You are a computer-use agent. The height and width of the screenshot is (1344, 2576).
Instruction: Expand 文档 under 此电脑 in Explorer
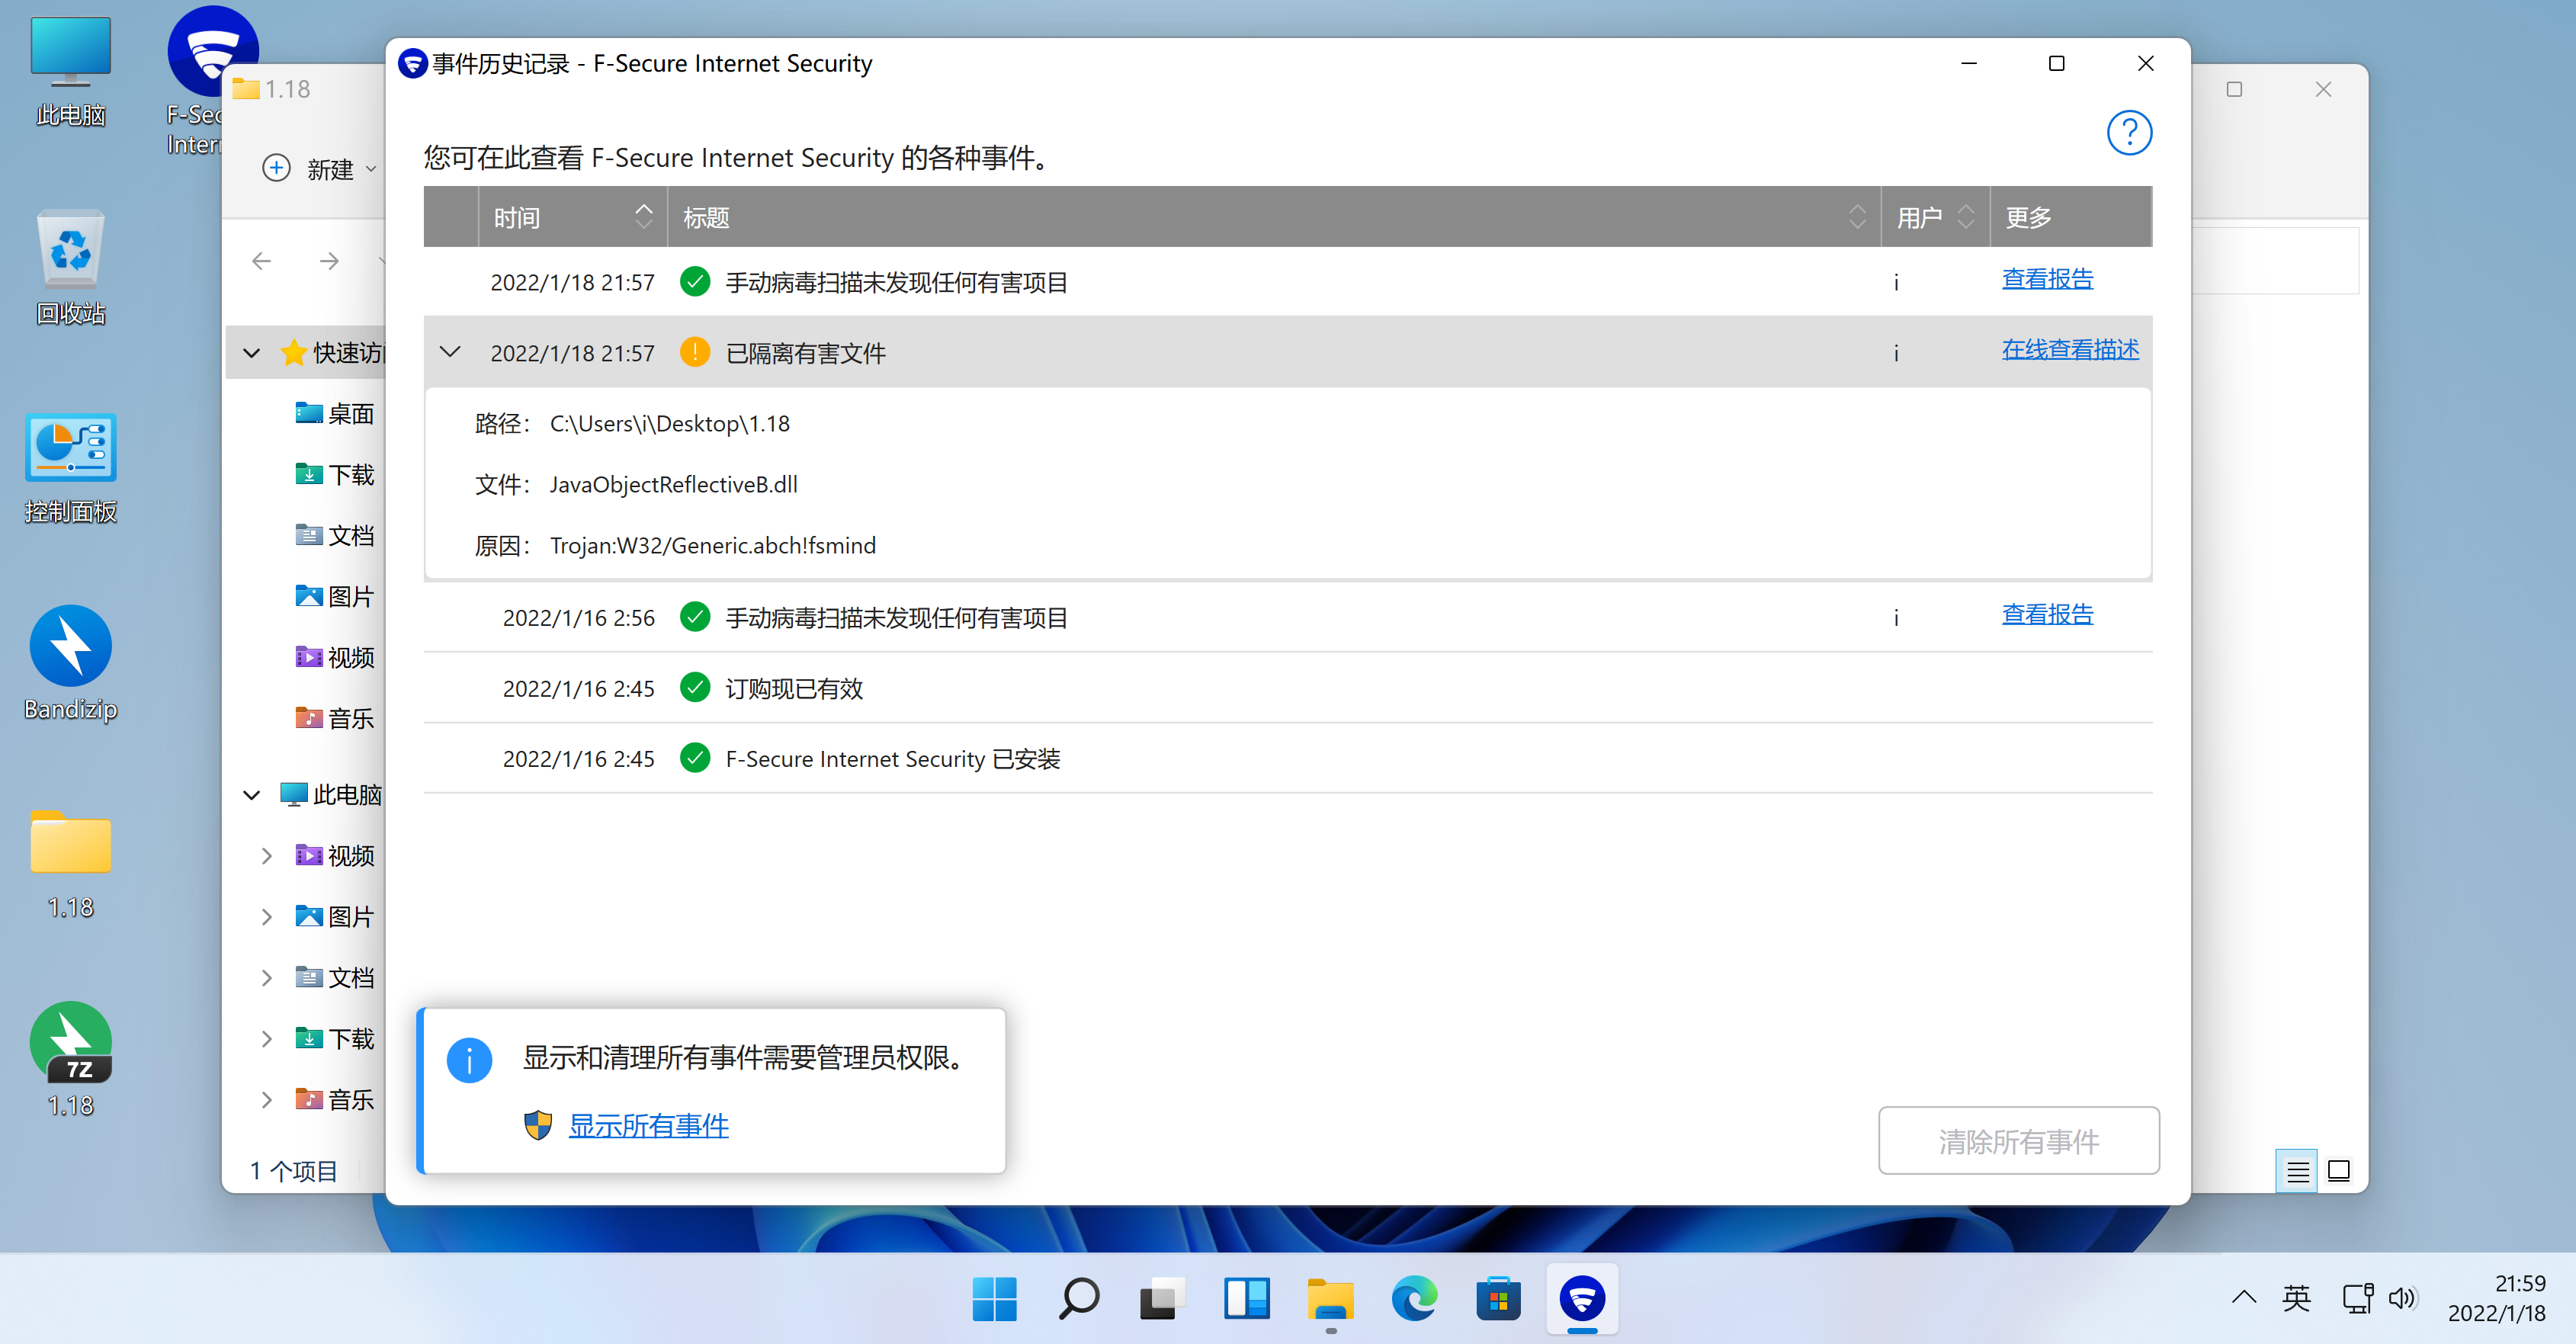coord(266,977)
